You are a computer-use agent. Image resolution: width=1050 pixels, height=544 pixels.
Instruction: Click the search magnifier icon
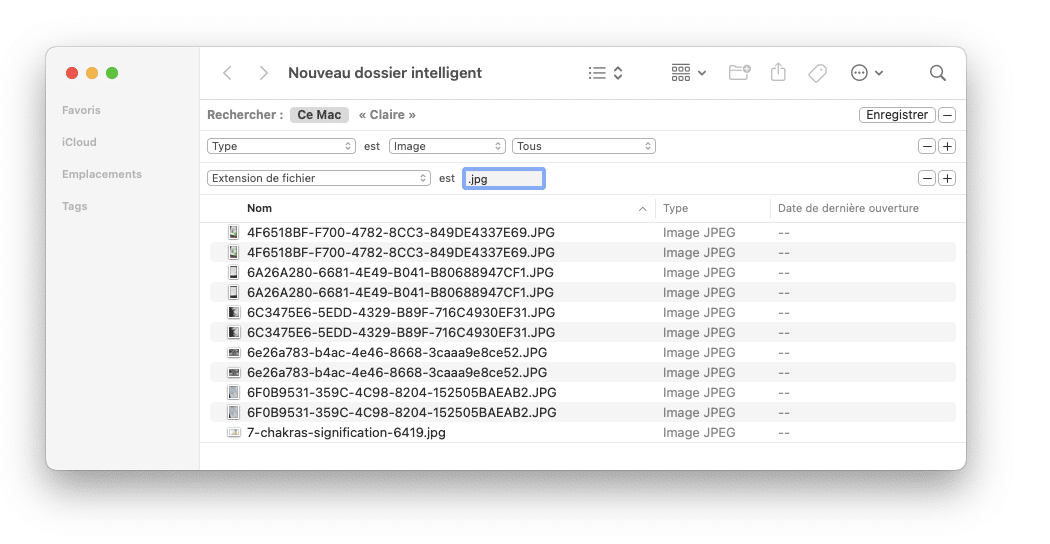click(x=937, y=73)
